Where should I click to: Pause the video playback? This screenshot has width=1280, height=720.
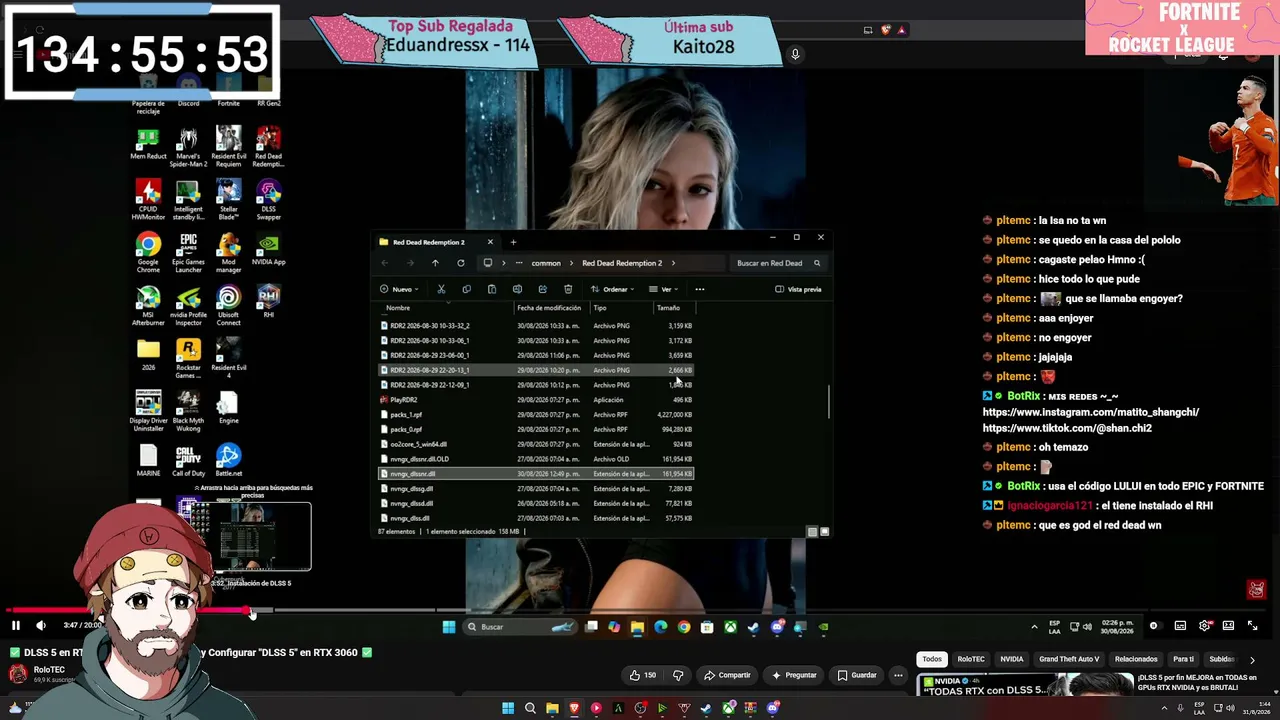[16, 626]
